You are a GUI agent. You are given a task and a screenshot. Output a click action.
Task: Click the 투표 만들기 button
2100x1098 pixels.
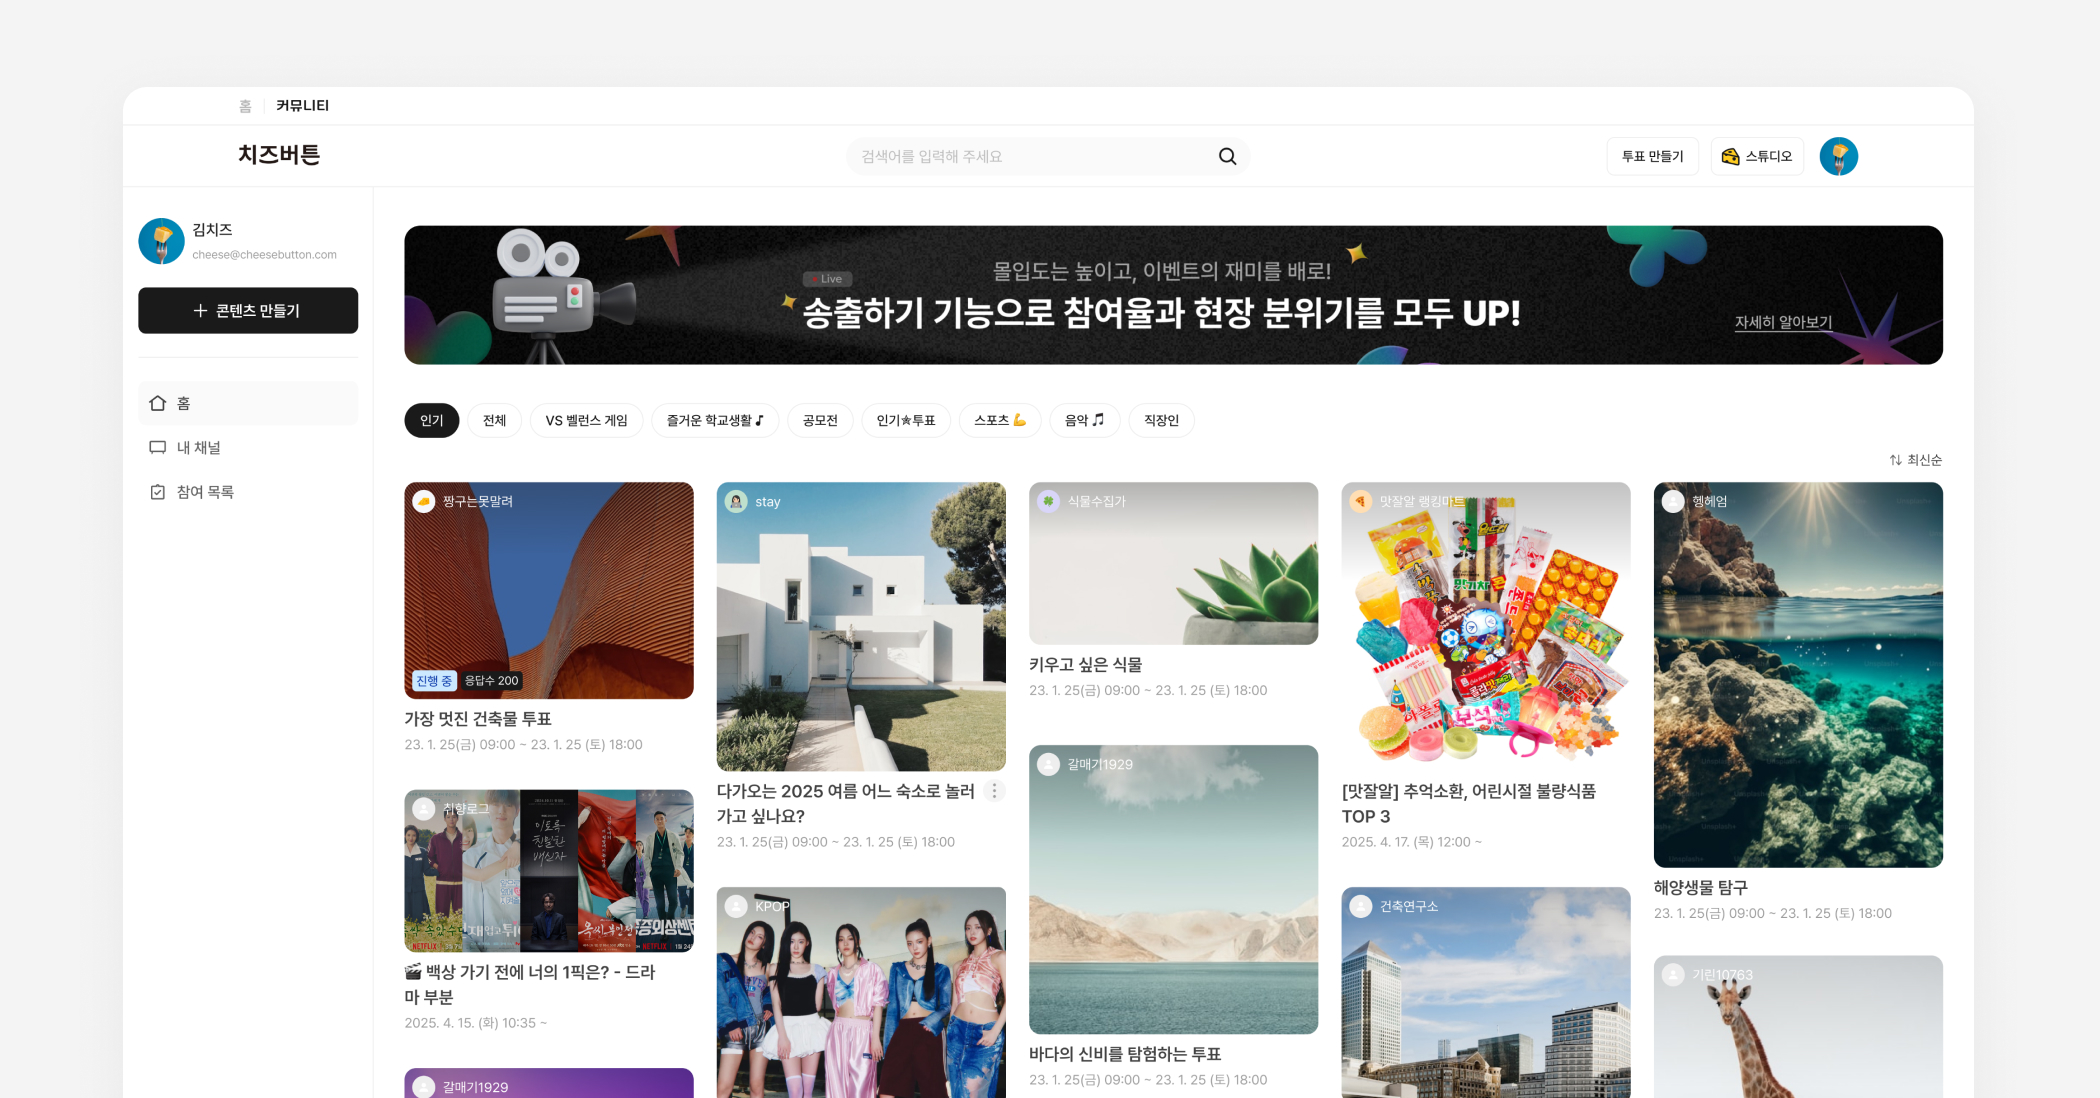coord(1652,157)
